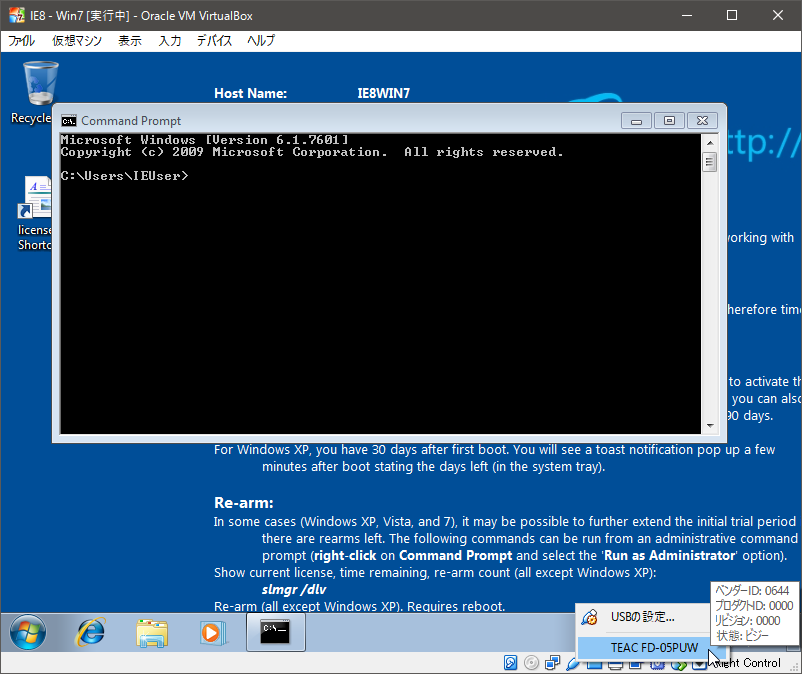Open Command Prompt window system menu icon
This screenshot has height=674, width=802.
click(x=69, y=121)
